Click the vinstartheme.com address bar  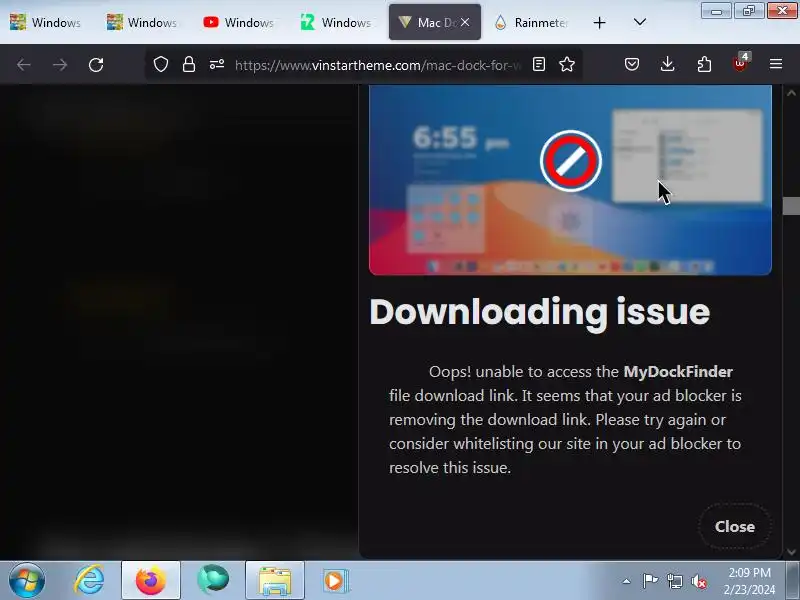point(378,65)
